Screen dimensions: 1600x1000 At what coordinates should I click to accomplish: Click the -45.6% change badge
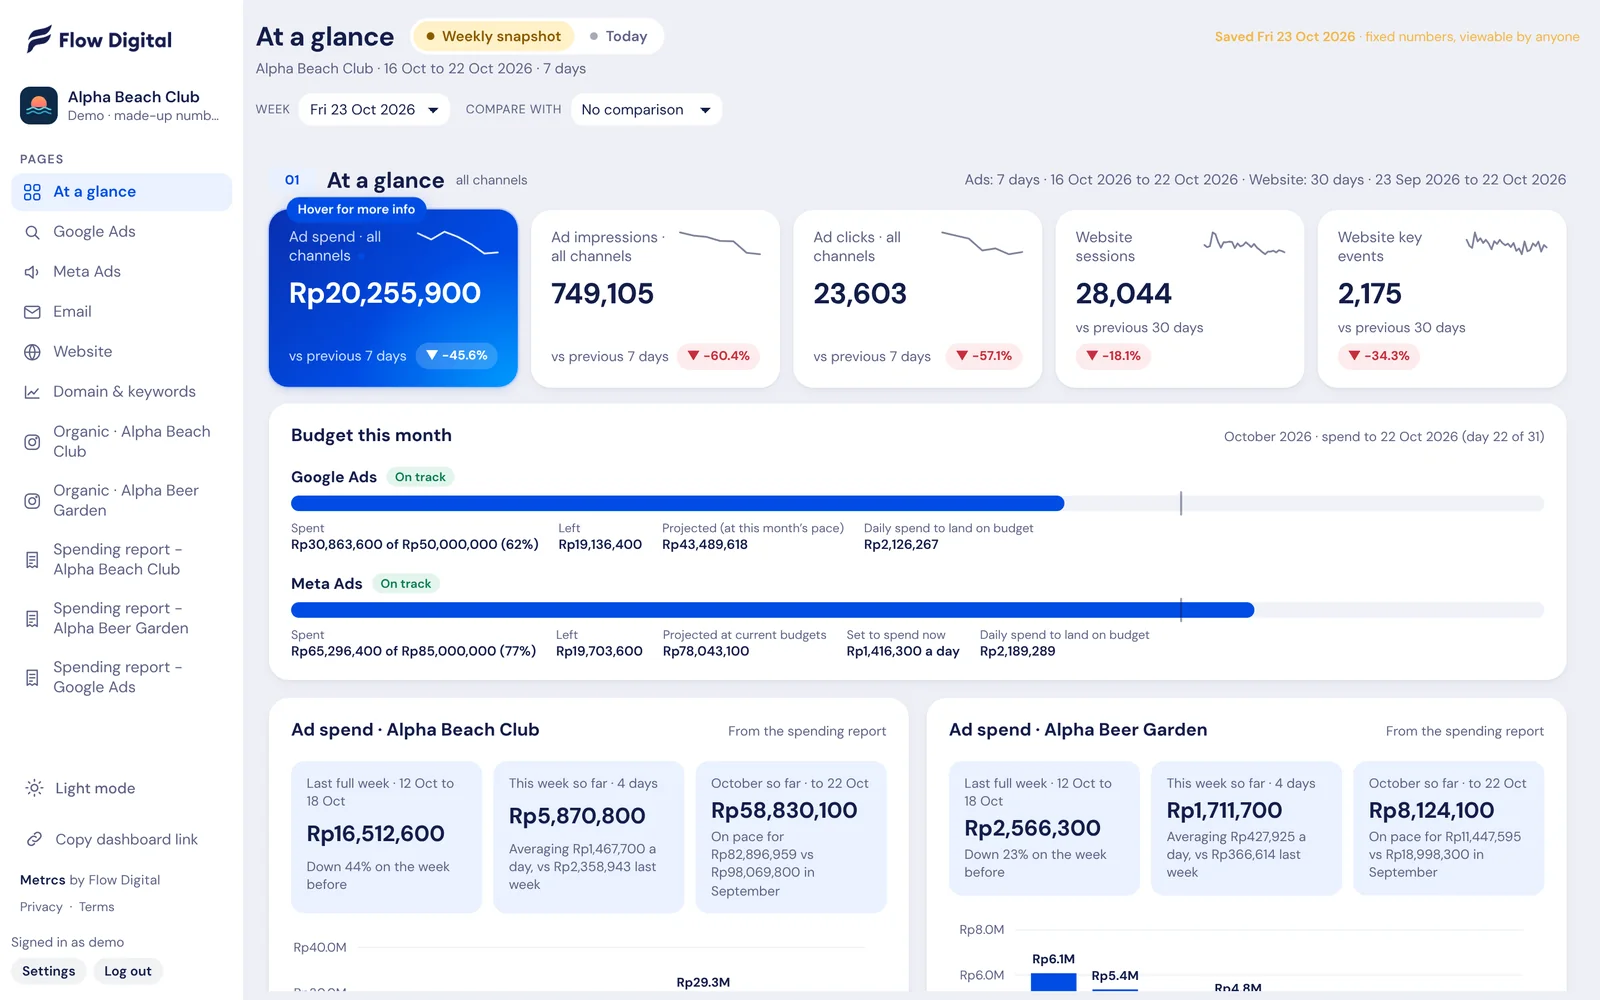point(457,355)
